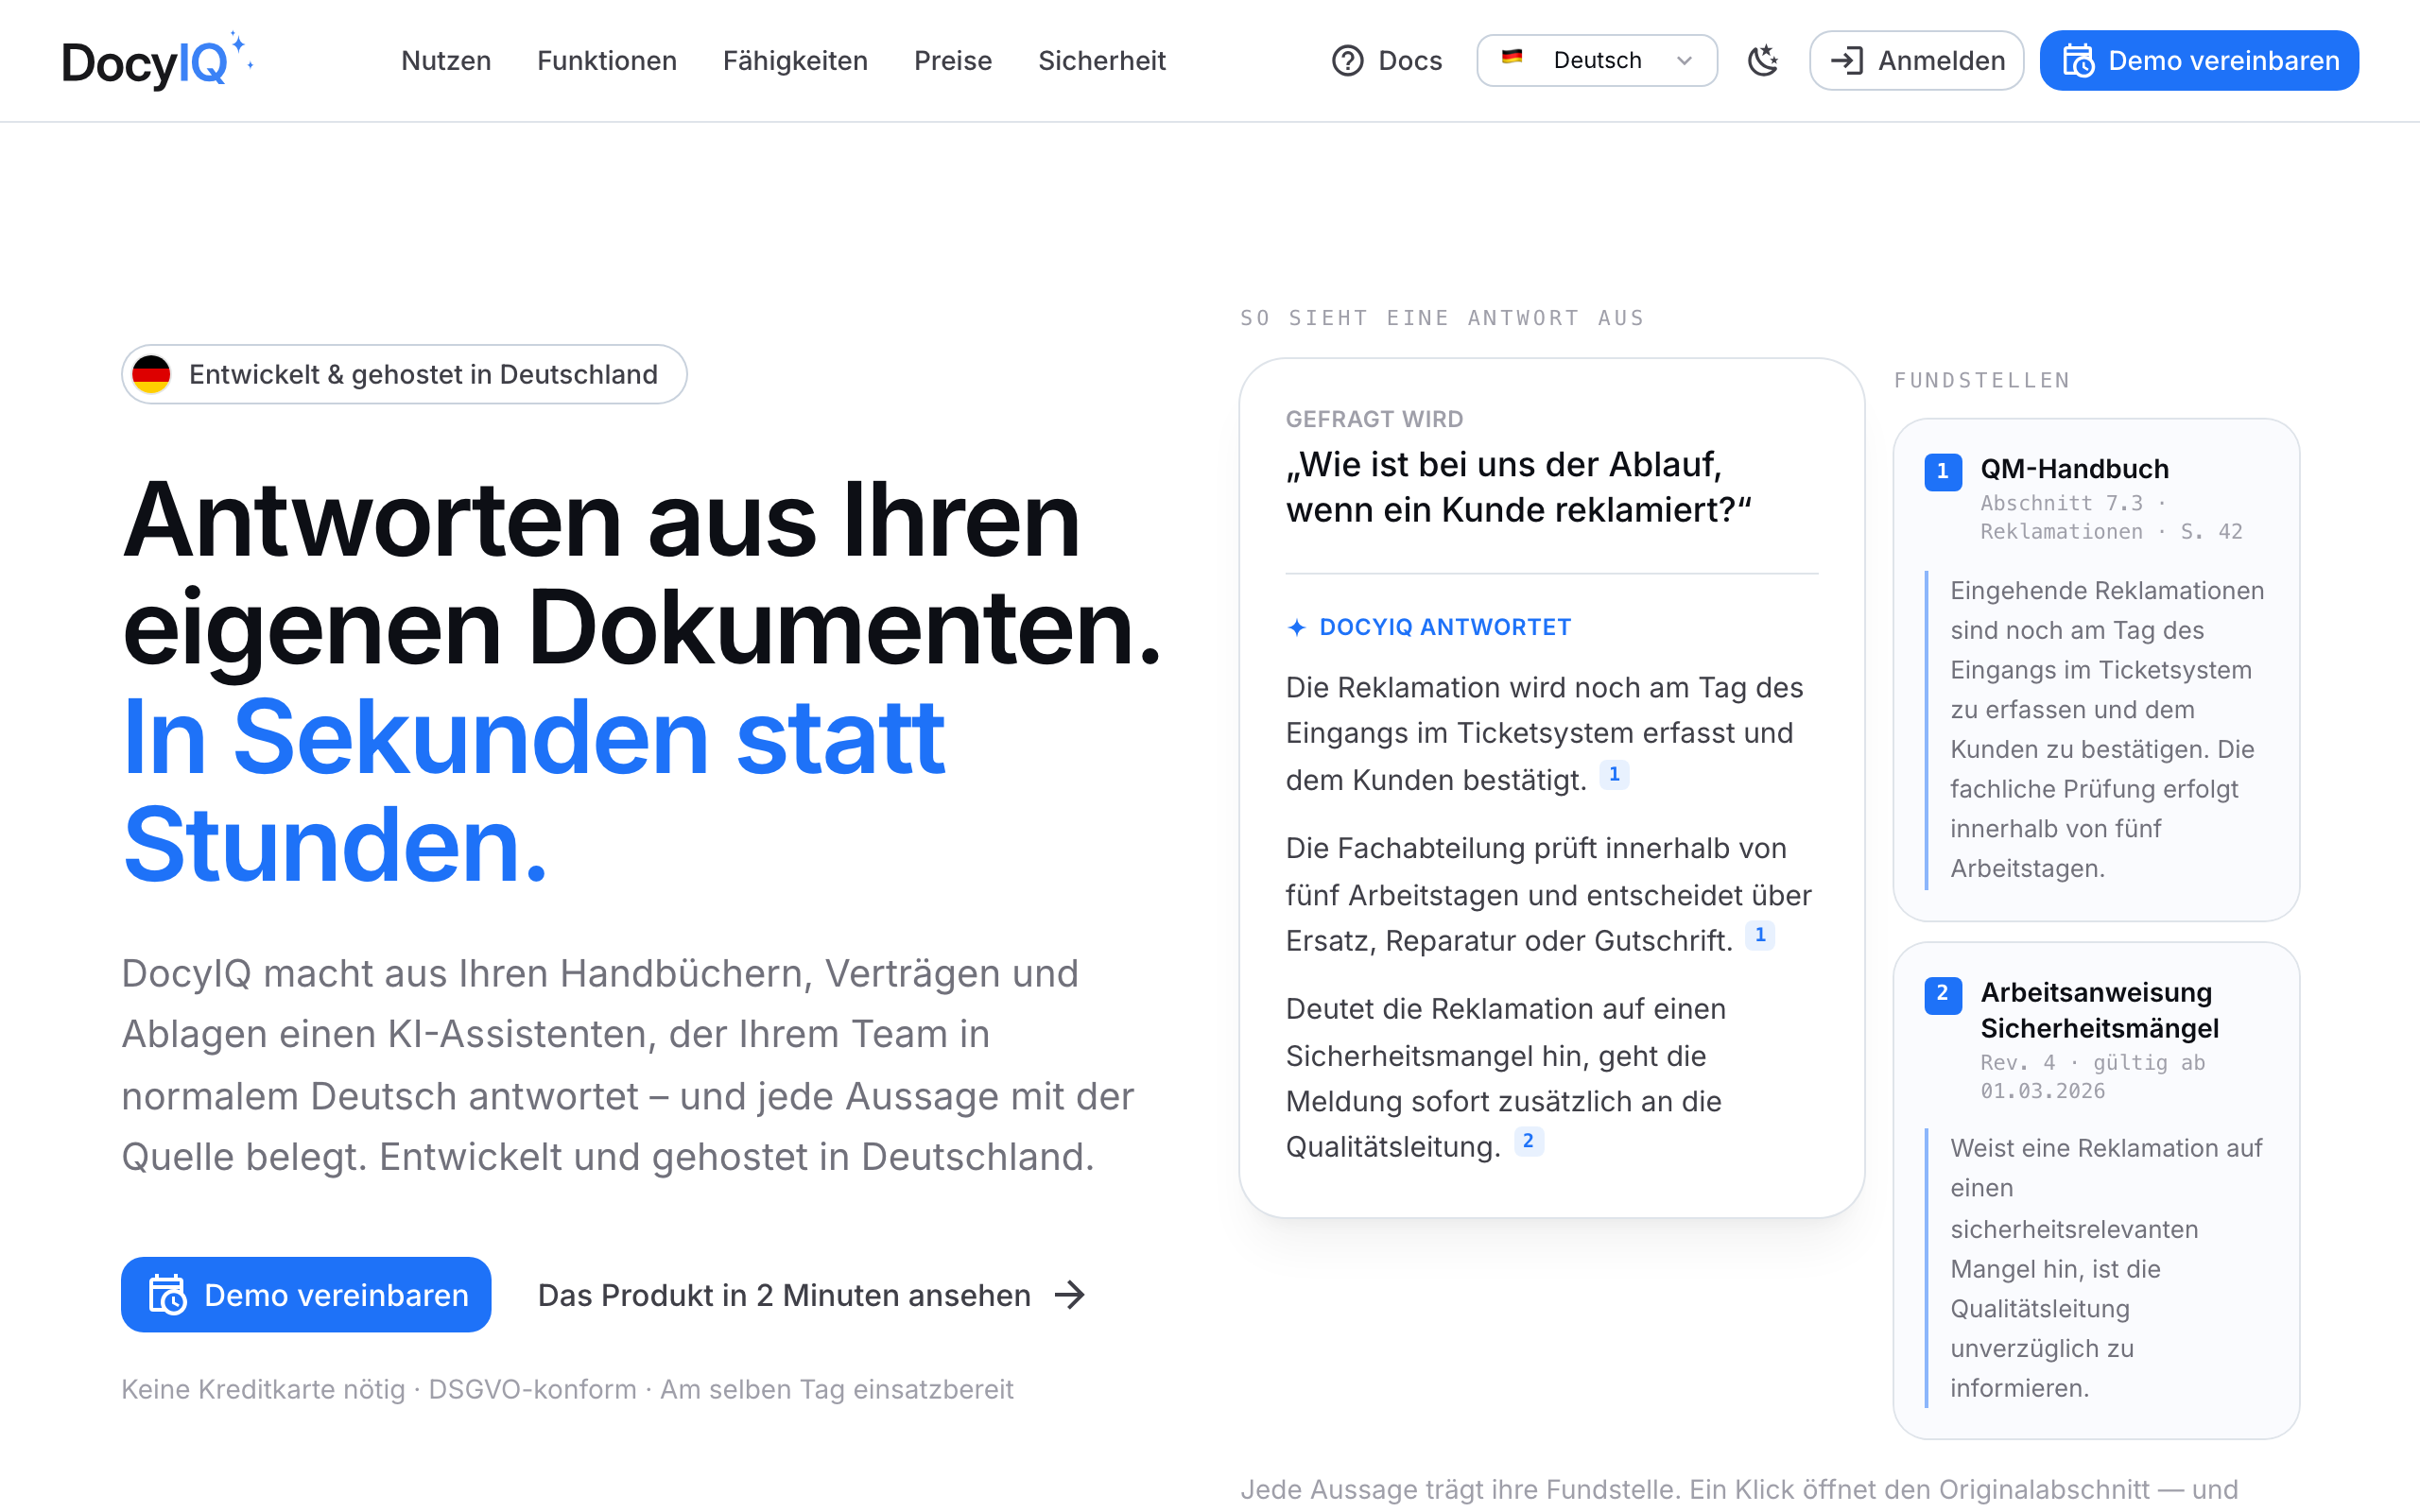
Task: Click the DocyIQ logo
Action: 157,61
